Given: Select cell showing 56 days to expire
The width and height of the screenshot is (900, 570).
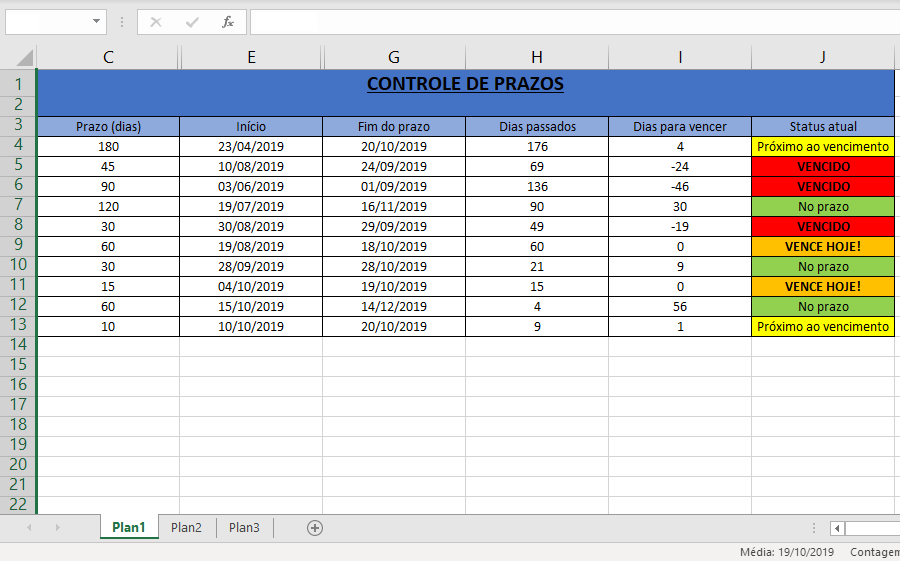Looking at the screenshot, I should coord(680,307).
